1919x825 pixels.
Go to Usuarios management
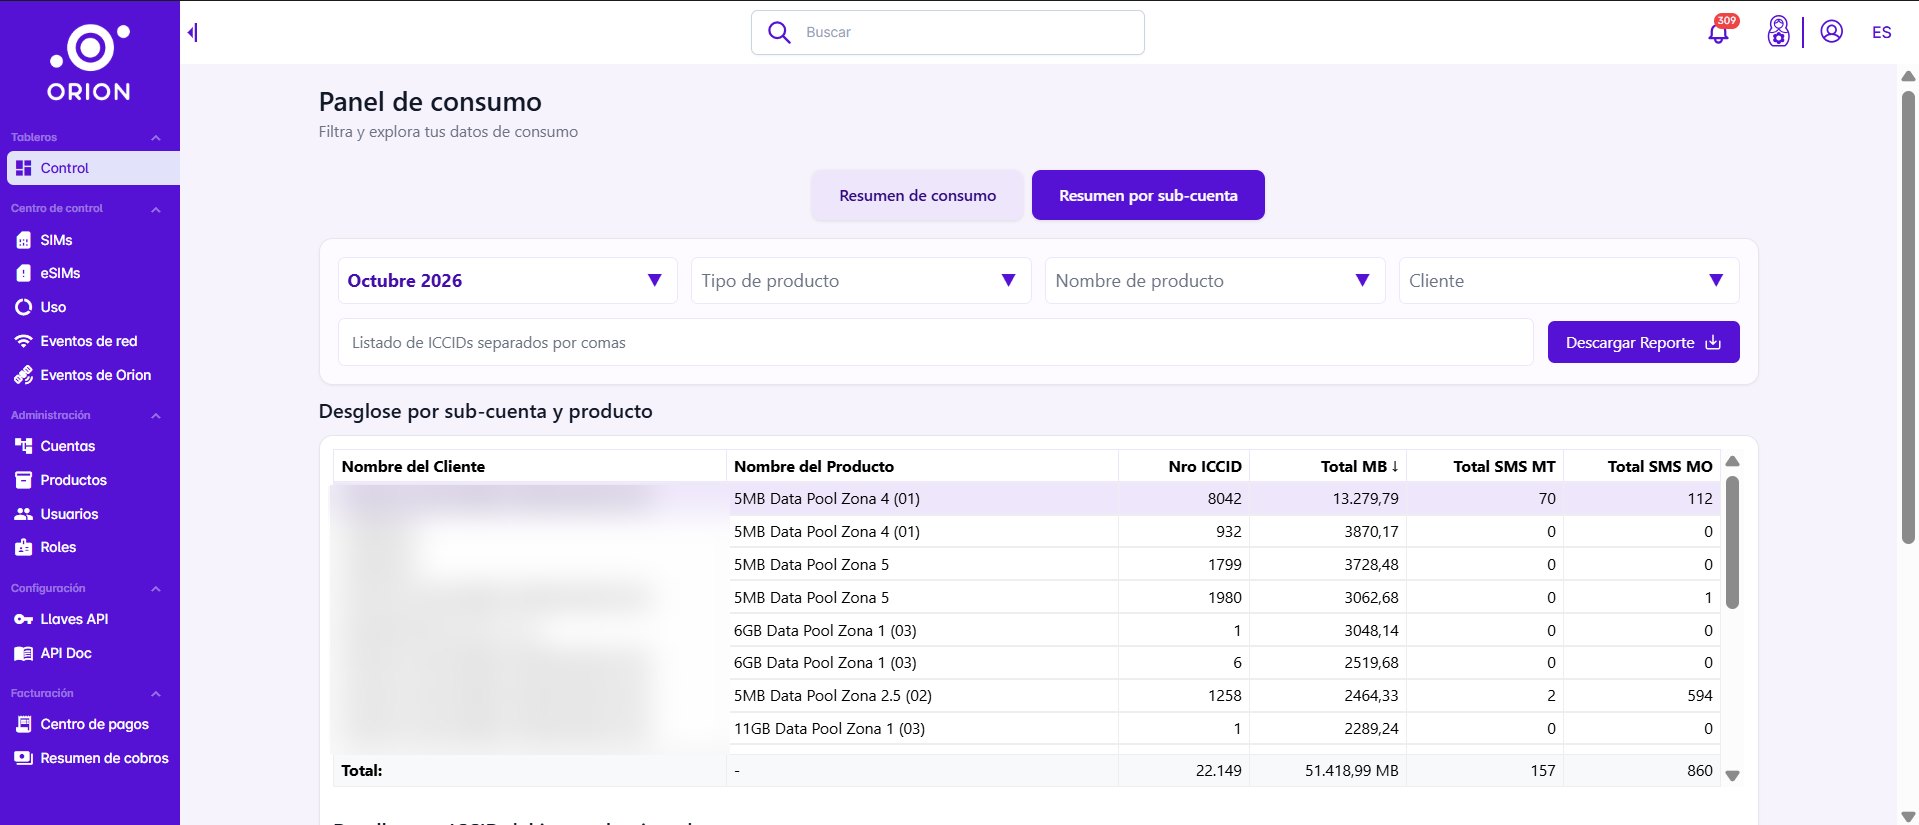pos(69,514)
